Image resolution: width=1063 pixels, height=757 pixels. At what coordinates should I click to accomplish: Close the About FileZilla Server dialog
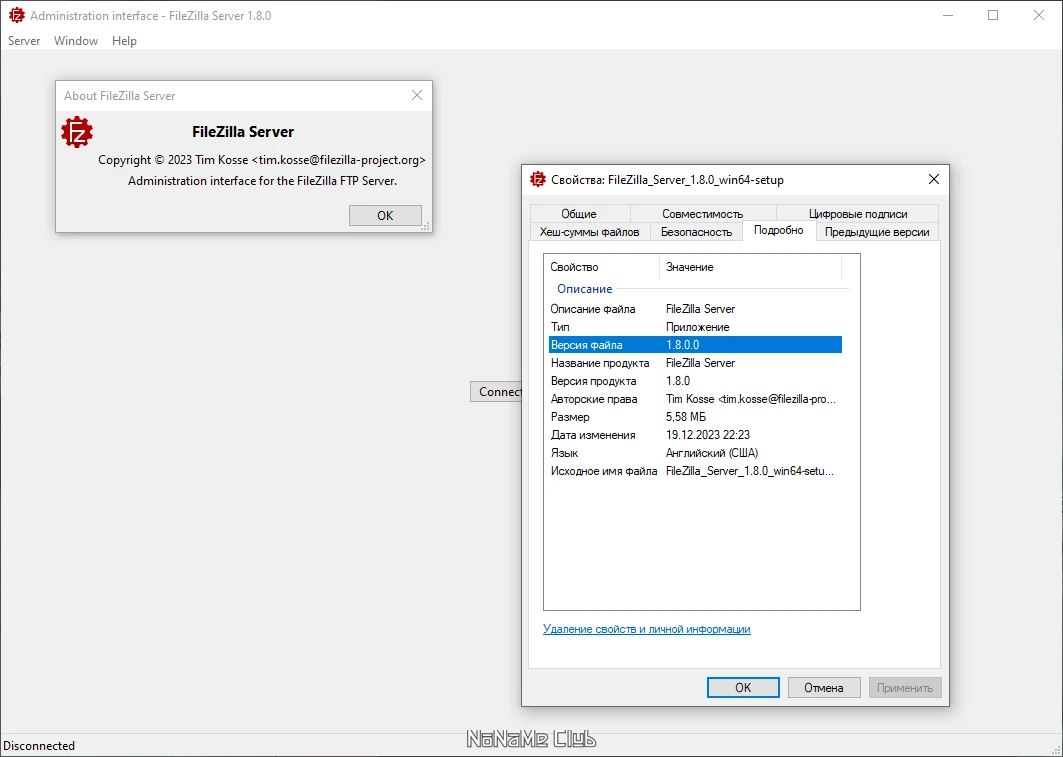tap(417, 96)
